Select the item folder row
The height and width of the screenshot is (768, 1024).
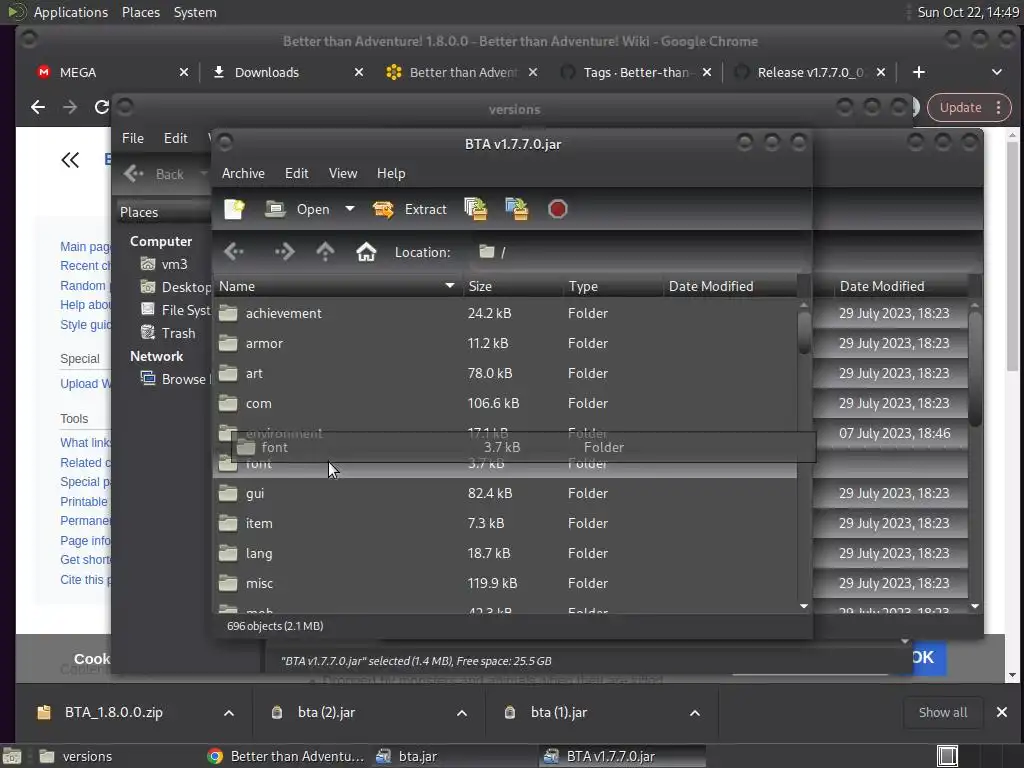(505, 523)
